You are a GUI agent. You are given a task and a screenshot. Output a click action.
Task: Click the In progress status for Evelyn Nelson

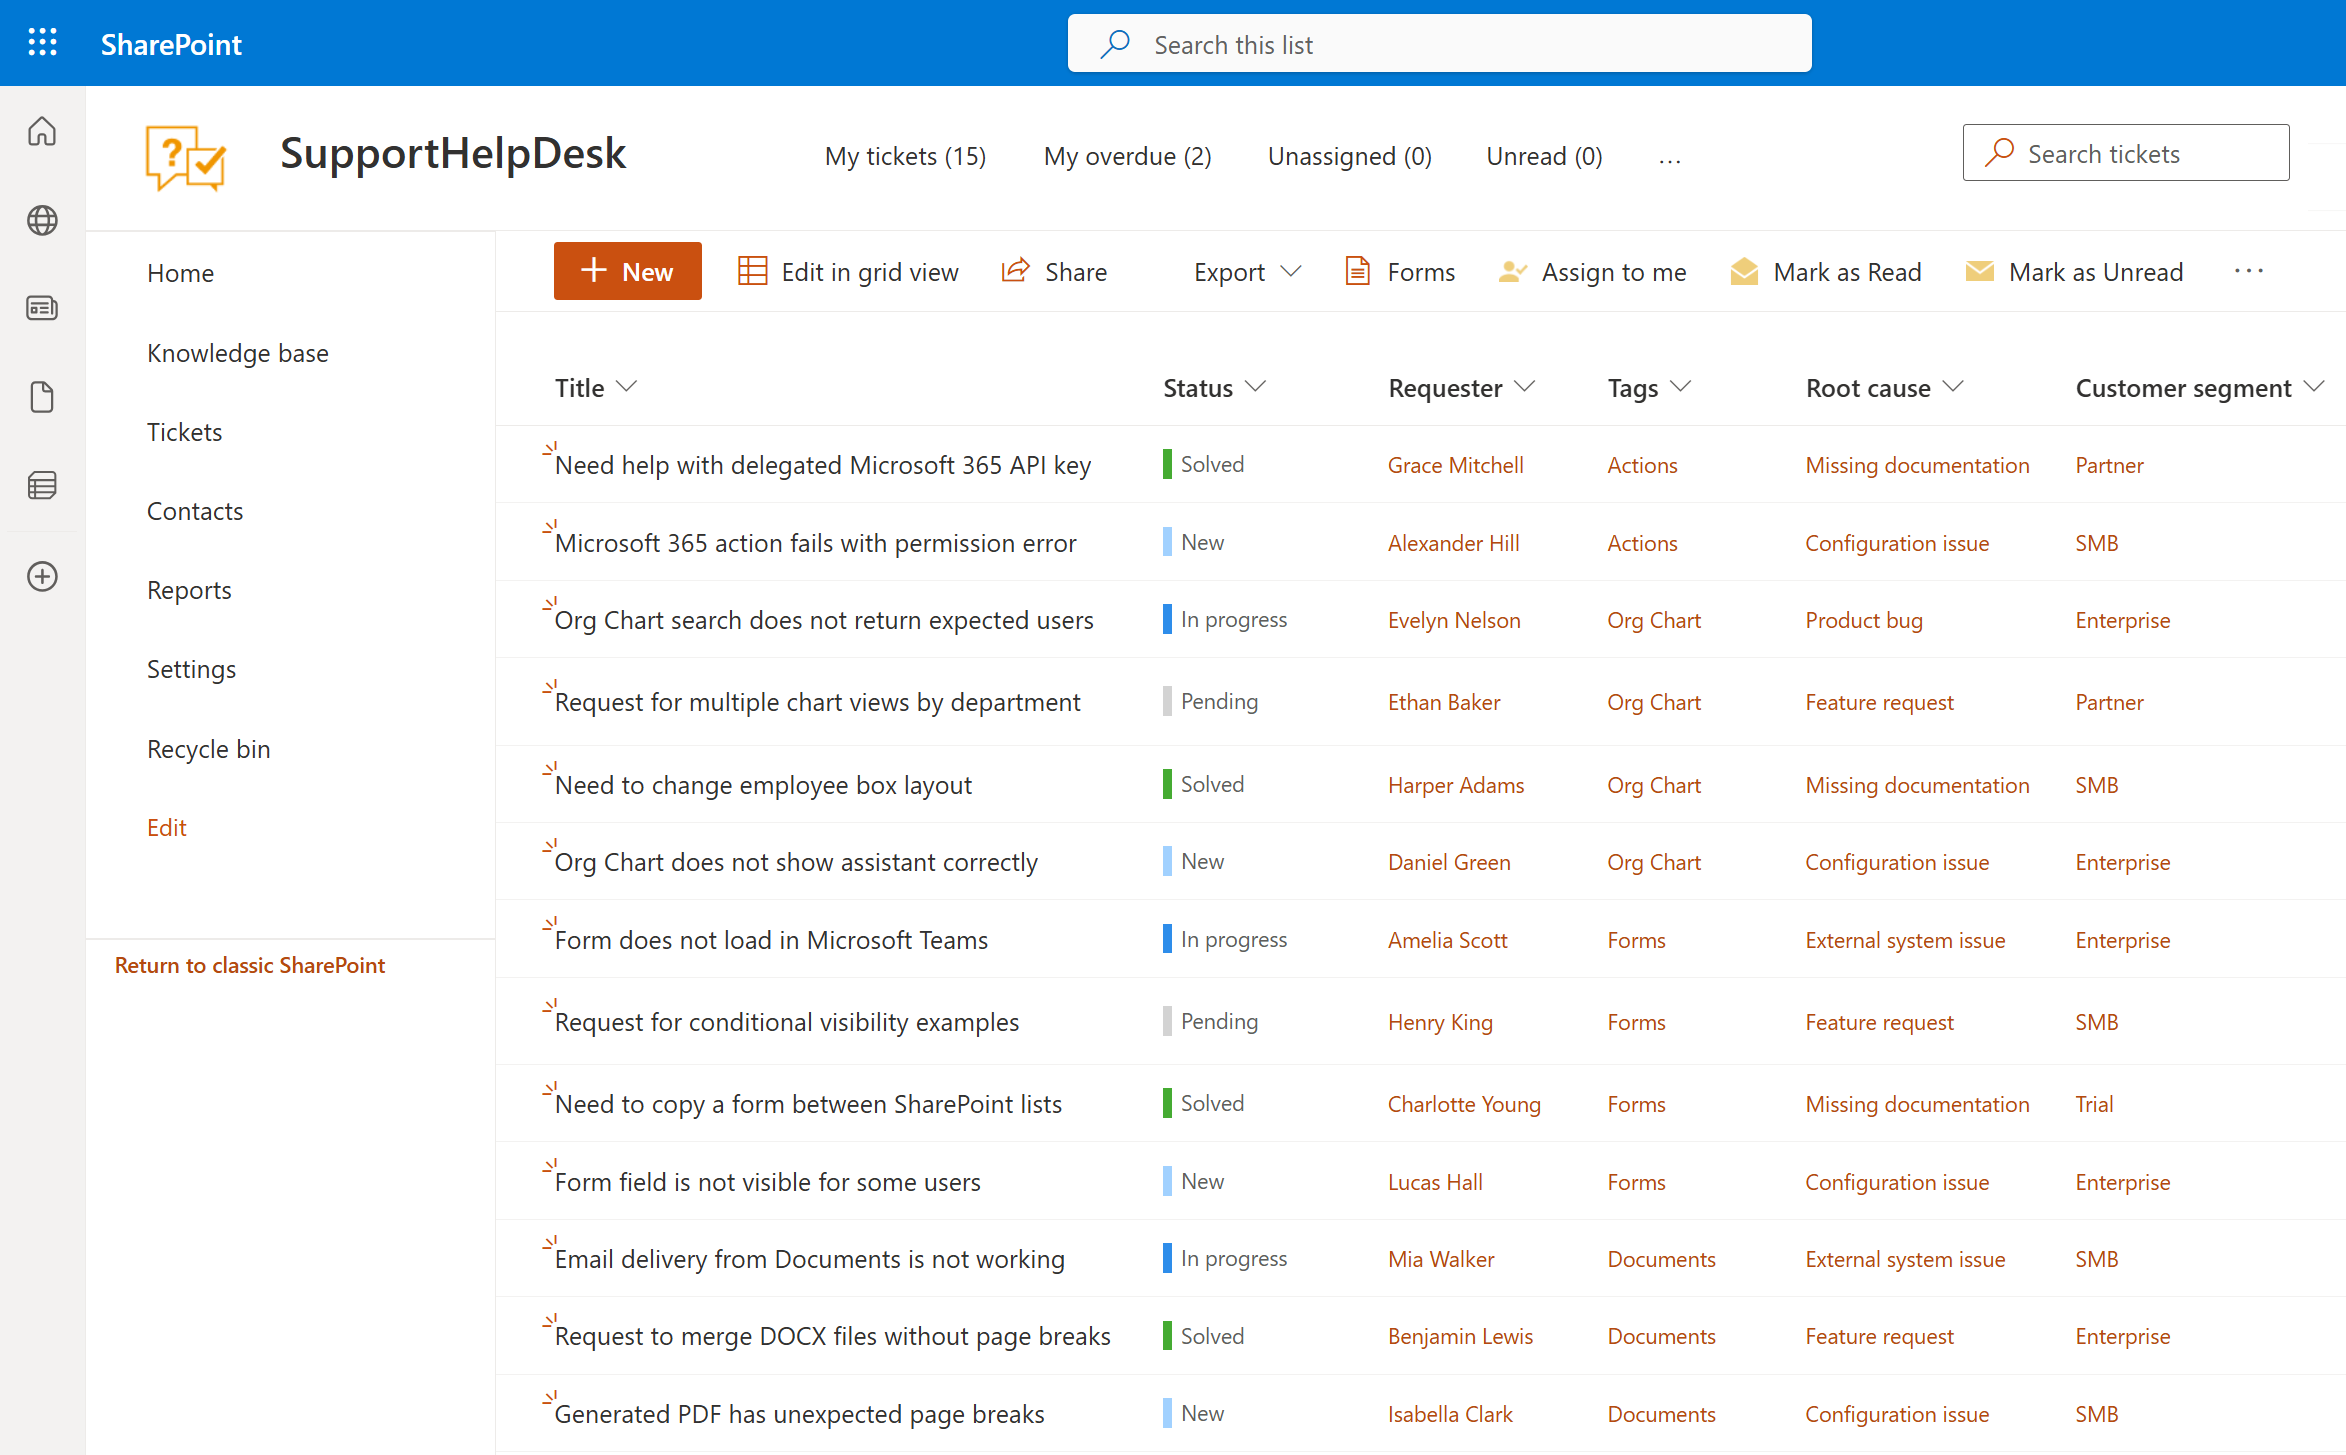coord(1225,620)
